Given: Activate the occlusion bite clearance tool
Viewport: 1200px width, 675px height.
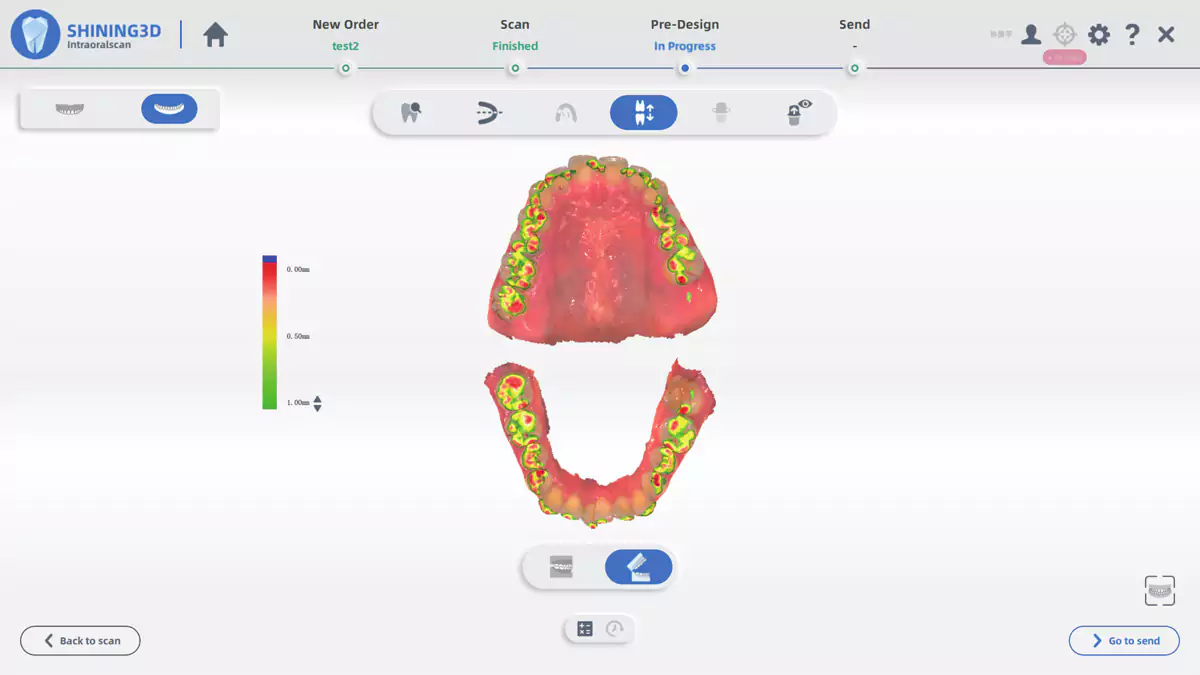Looking at the screenshot, I should (643, 113).
